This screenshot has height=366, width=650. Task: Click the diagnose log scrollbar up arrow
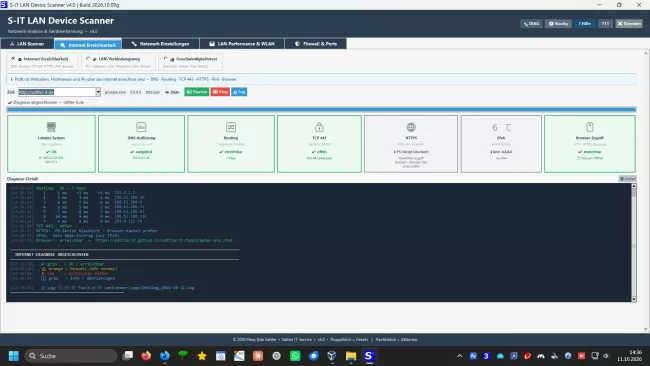[634, 187]
